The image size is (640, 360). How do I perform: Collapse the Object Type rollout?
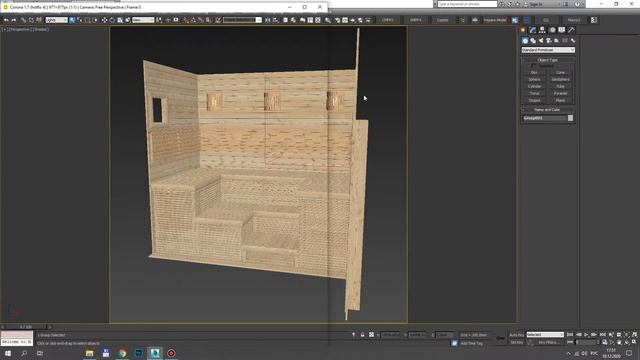[x=548, y=60]
